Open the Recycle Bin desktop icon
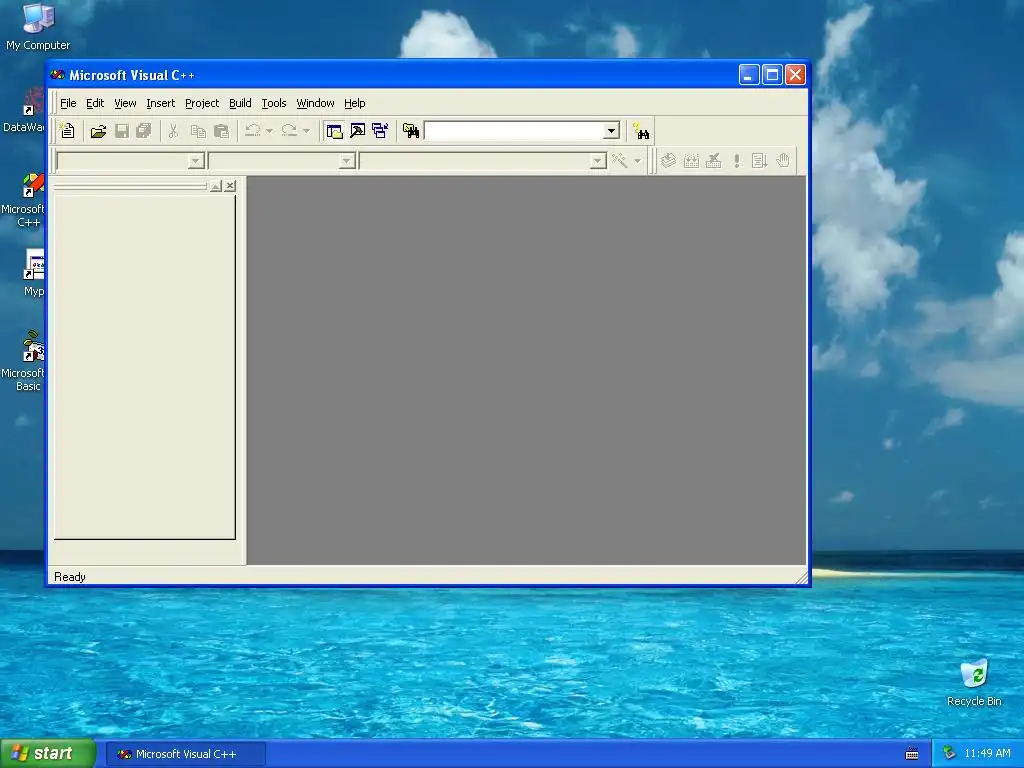The height and width of the screenshot is (768, 1024). click(974, 683)
